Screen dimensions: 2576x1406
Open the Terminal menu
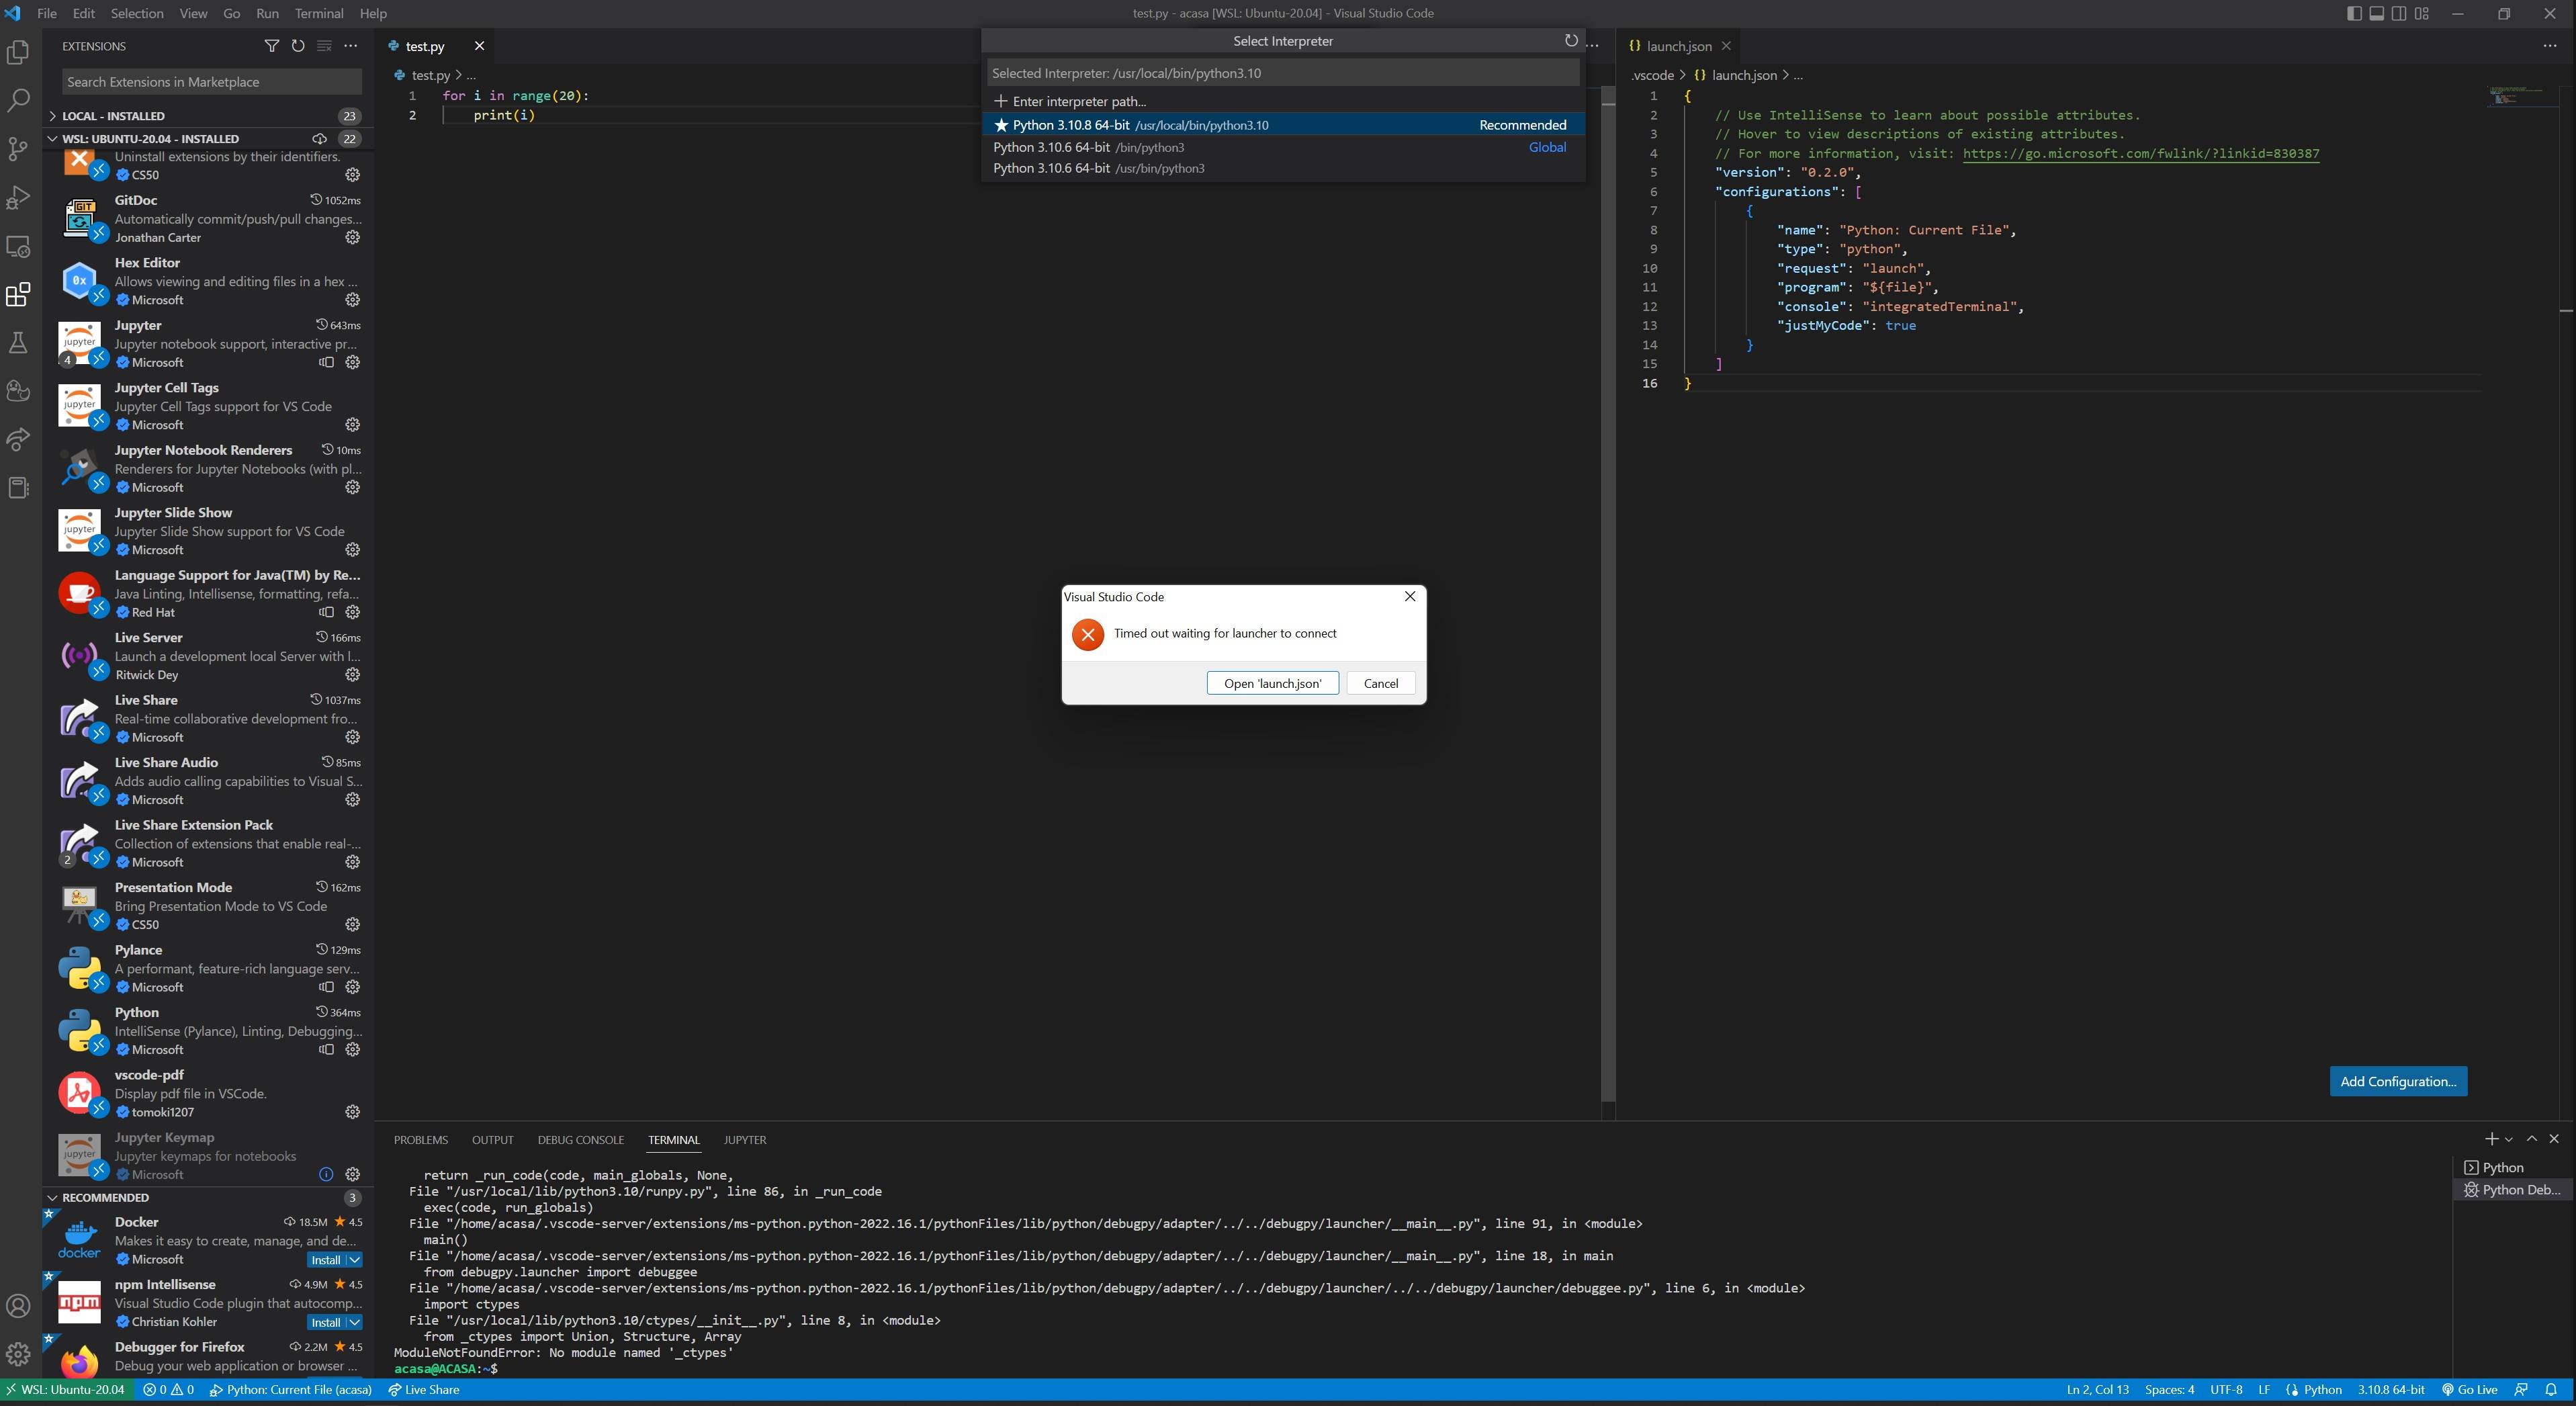(x=319, y=13)
